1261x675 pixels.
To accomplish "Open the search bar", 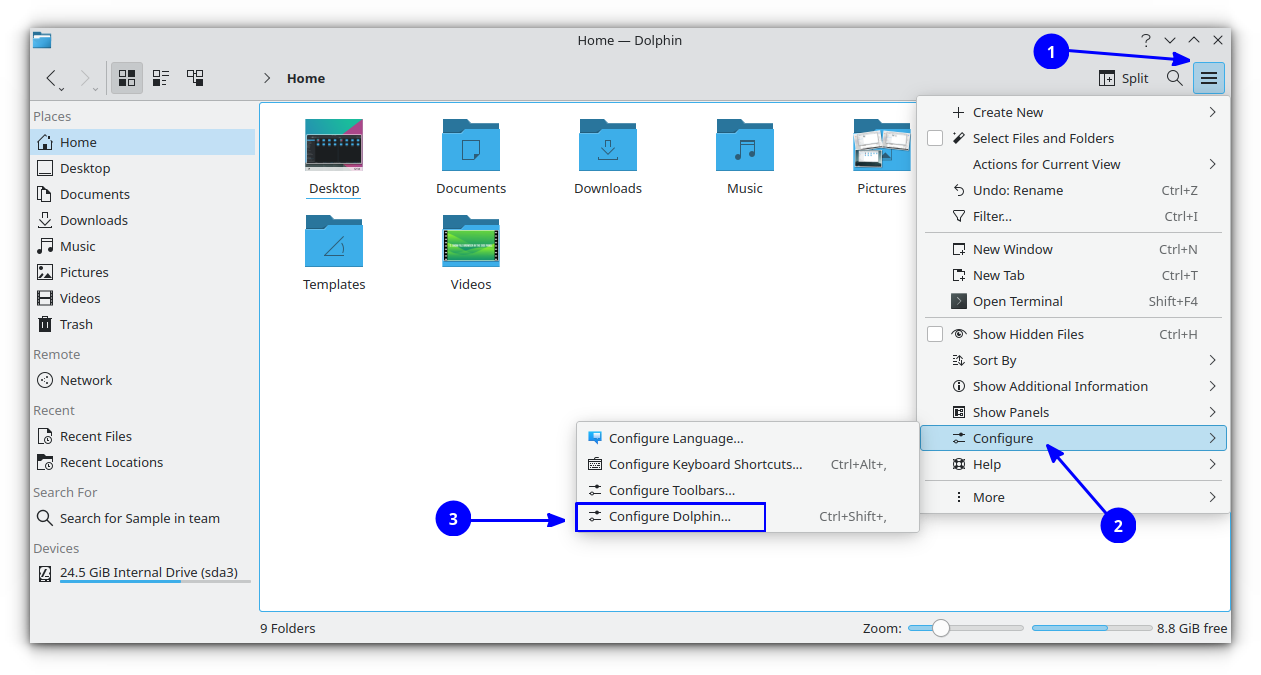I will (x=1173, y=77).
